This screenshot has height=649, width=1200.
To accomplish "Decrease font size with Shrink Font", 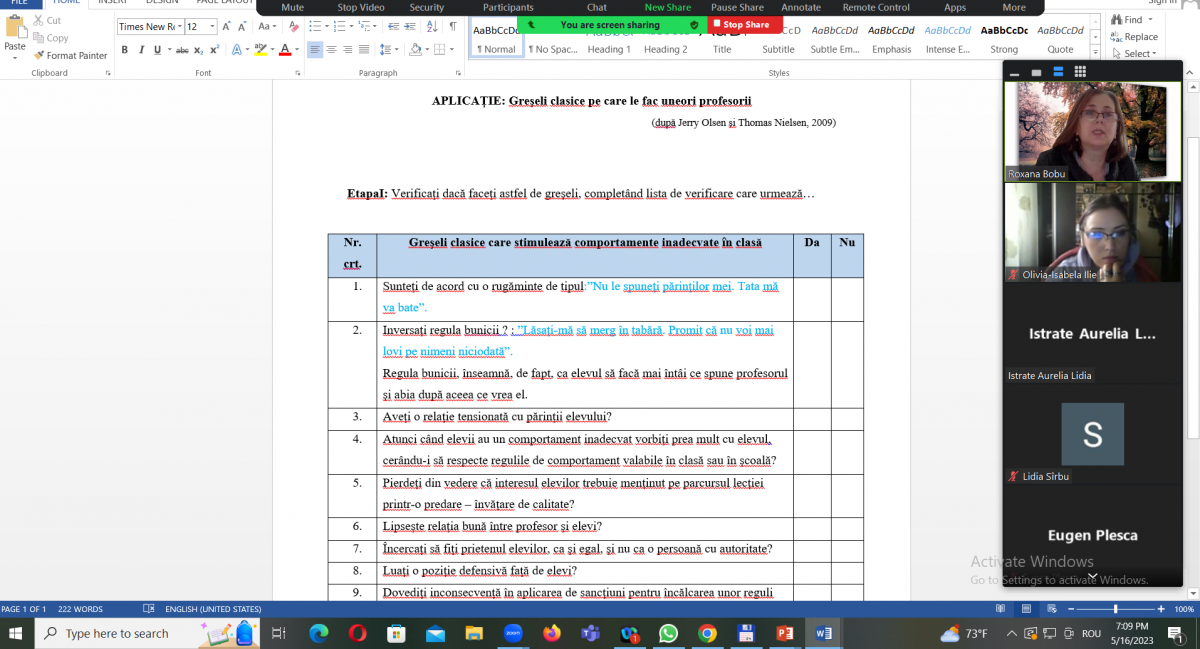I will [243, 27].
